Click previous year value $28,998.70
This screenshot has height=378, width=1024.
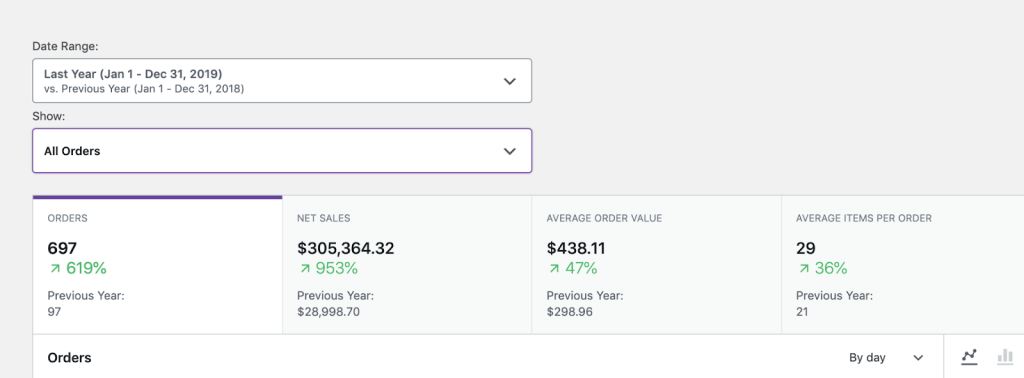point(328,312)
